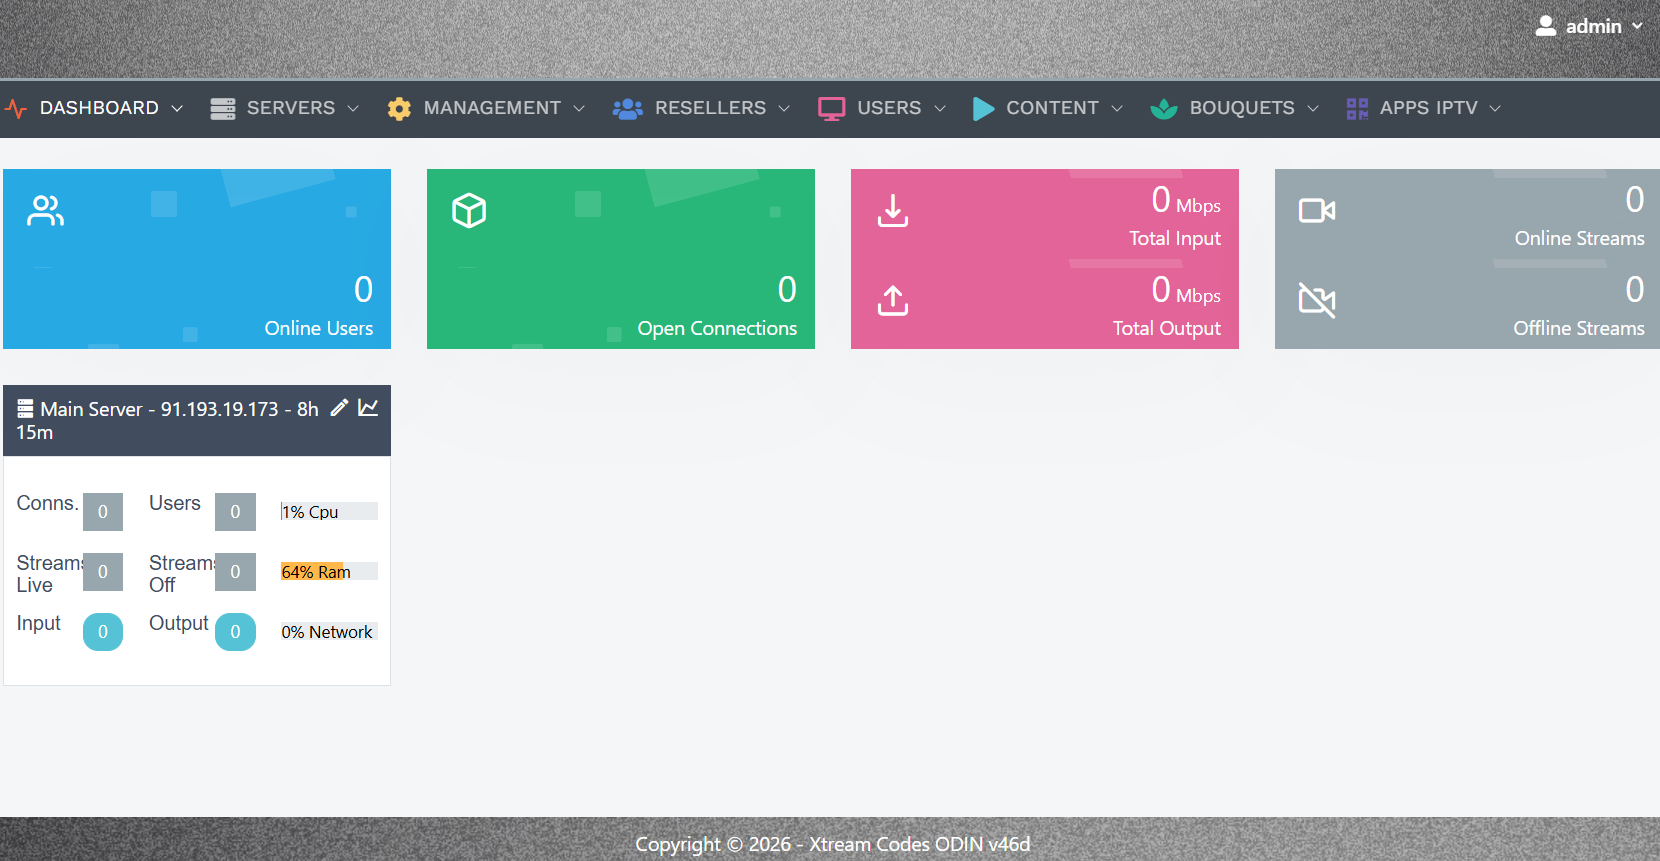Click the Apps IPTV grid icon
1660x861 pixels.
1357,108
